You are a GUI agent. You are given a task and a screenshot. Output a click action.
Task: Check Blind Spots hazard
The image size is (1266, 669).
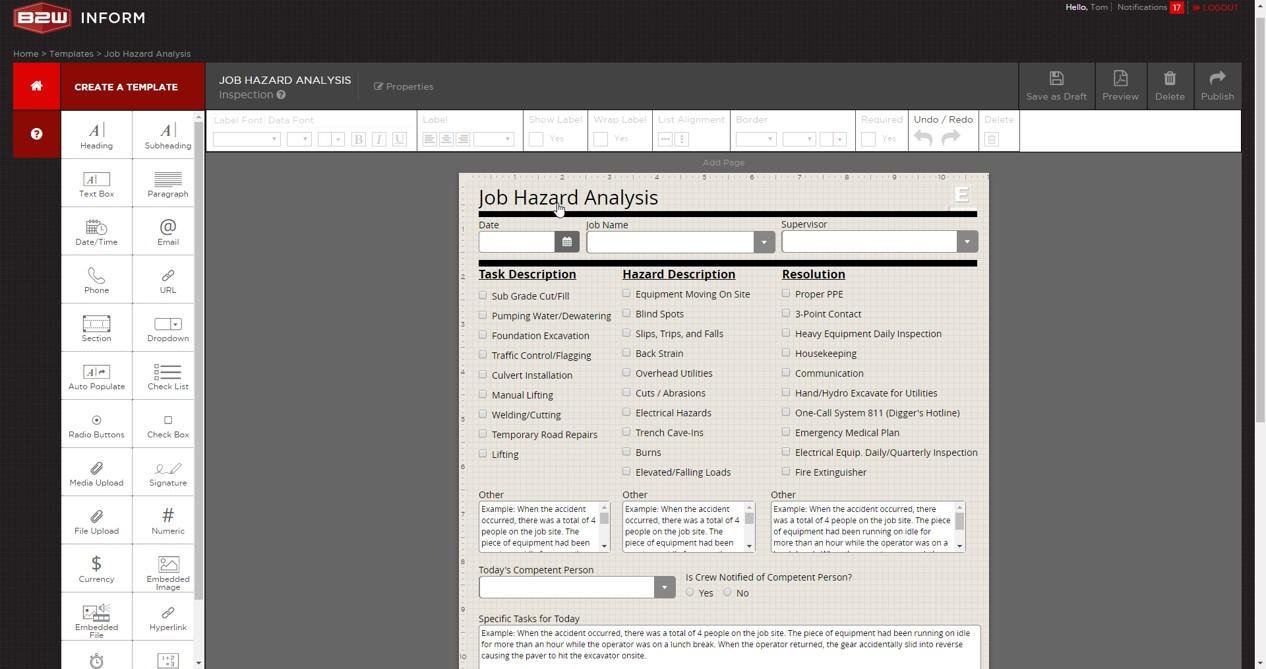627,313
